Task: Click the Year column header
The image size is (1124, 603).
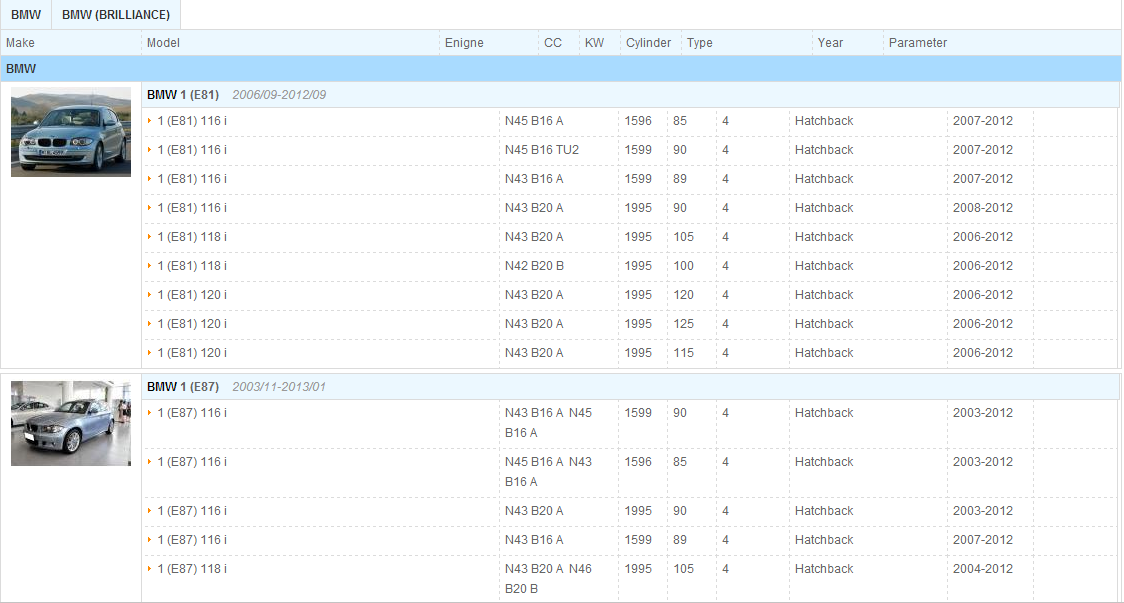Action: 830,43
